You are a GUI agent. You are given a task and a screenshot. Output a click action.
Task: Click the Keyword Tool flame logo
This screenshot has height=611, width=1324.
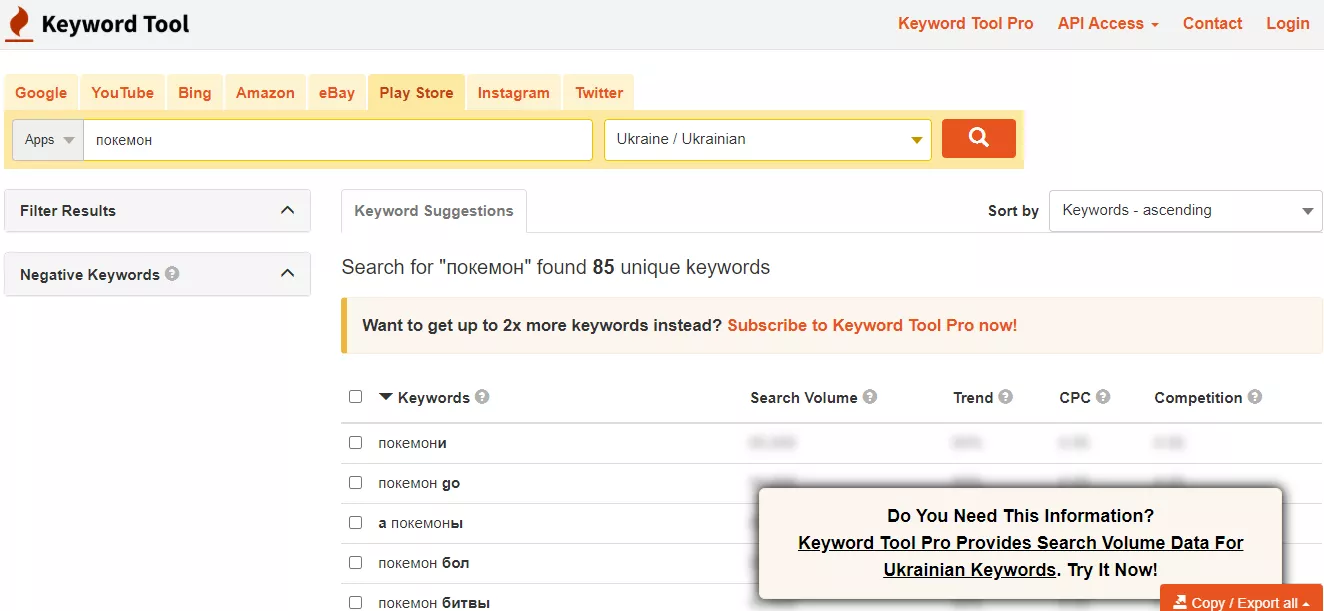coord(19,24)
